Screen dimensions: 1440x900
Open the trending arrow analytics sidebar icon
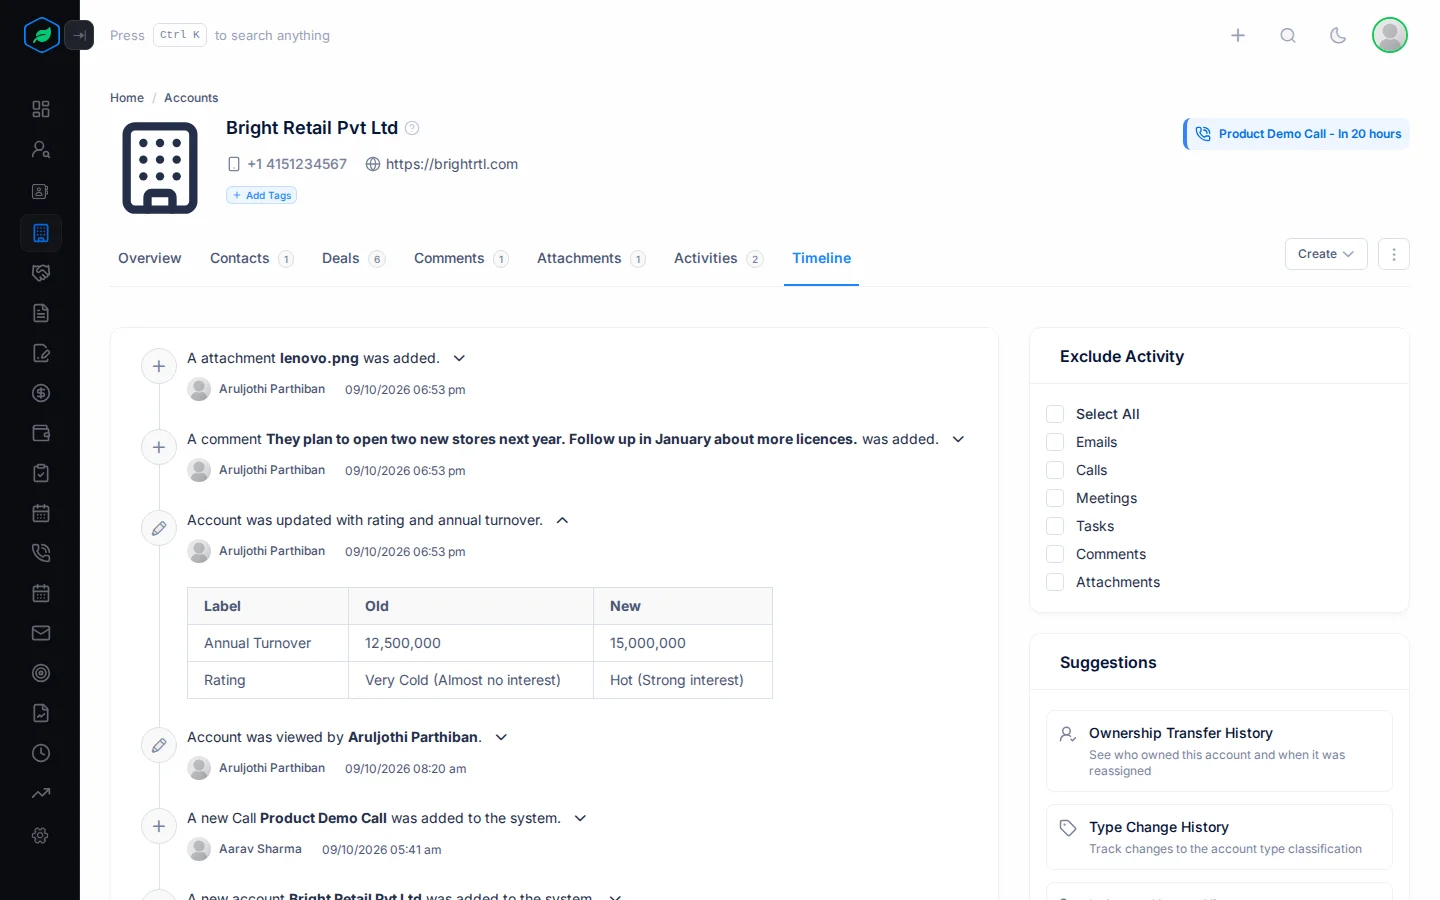coord(41,793)
